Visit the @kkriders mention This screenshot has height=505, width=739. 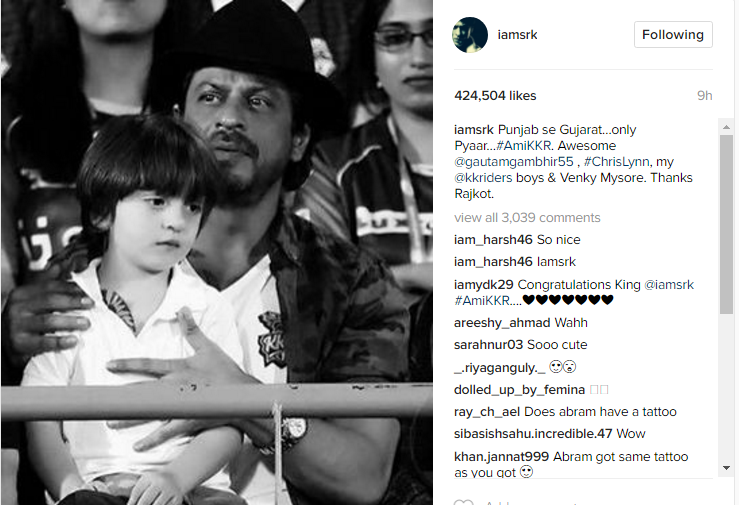483,178
